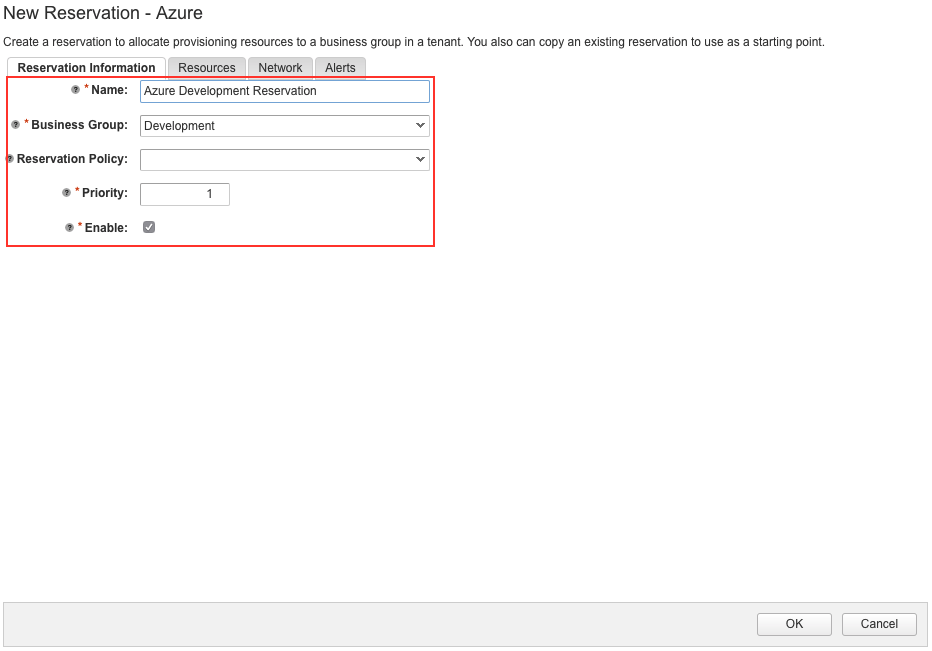Click the 'New Reservation - Azure' heading
The image size is (932, 651).
click(x=103, y=13)
